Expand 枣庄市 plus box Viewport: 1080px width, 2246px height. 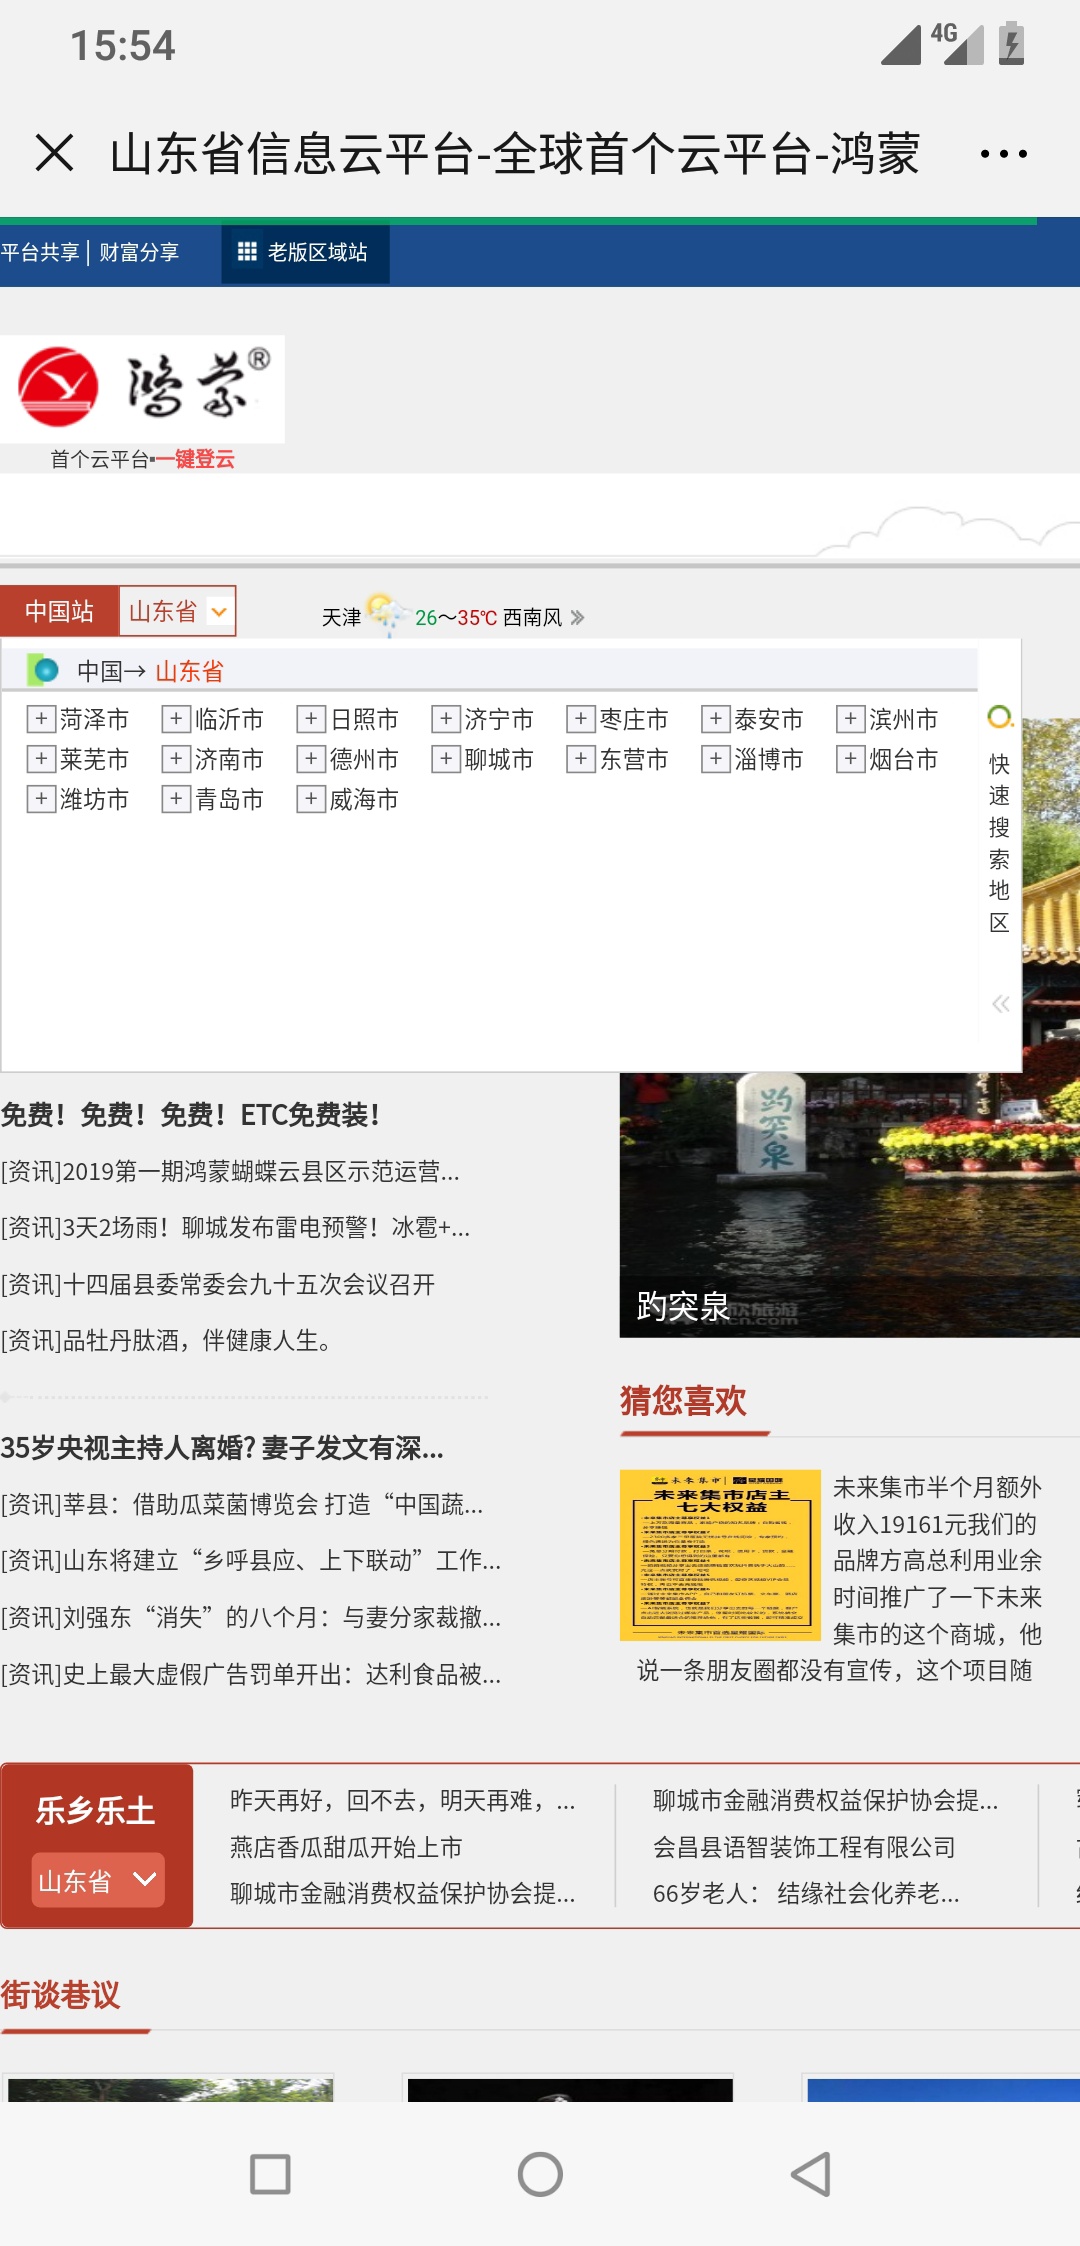pyautogui.click(x=581, y=719)
